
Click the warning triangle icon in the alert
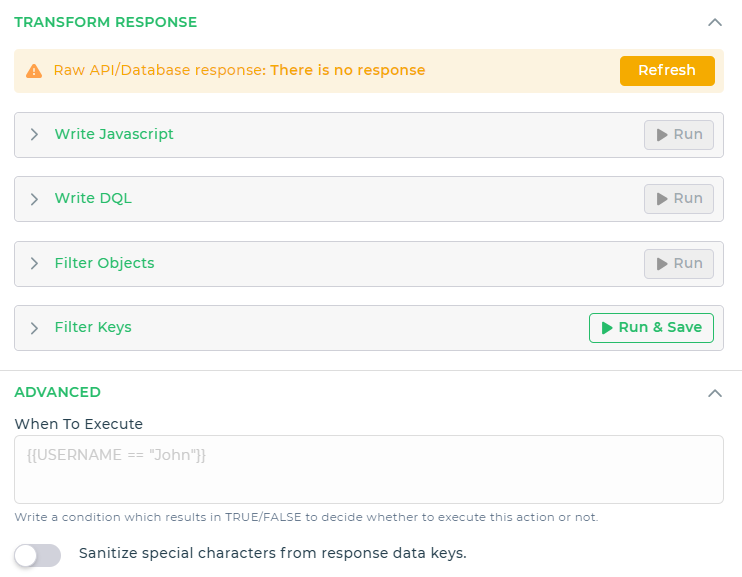[x=34, y=71]
